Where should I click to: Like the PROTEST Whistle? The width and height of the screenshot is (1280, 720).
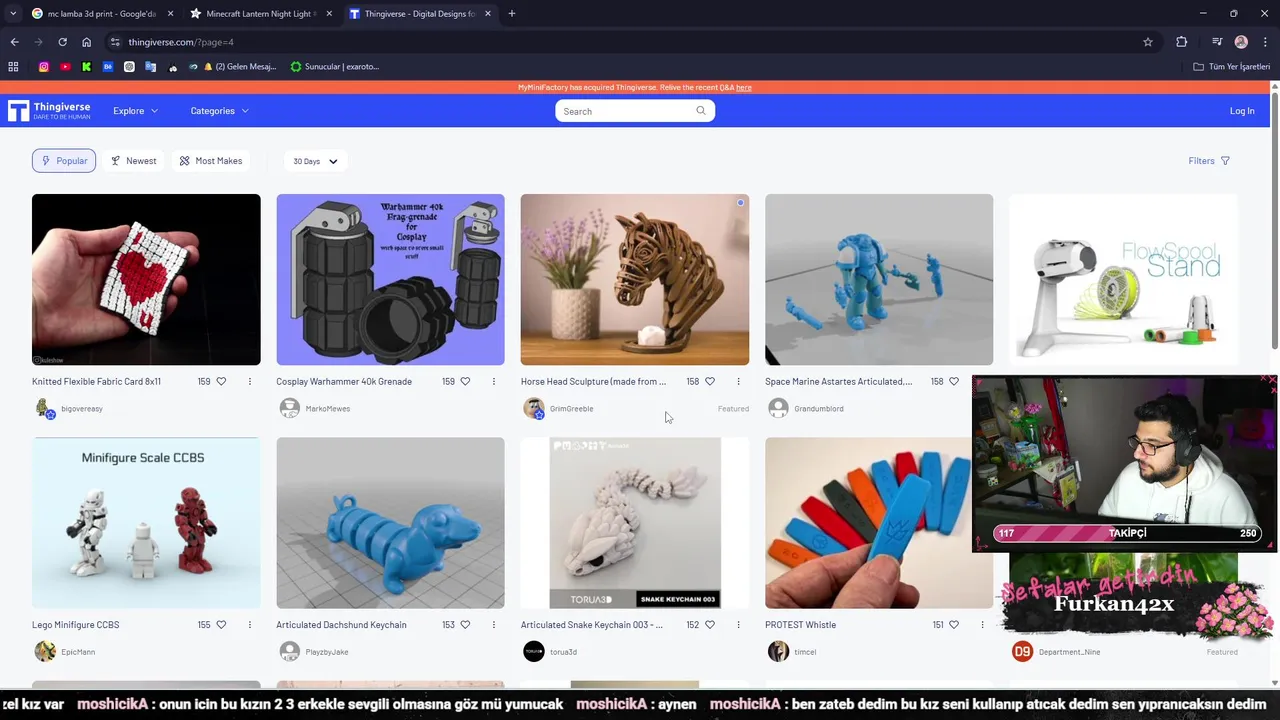[954, 625]
